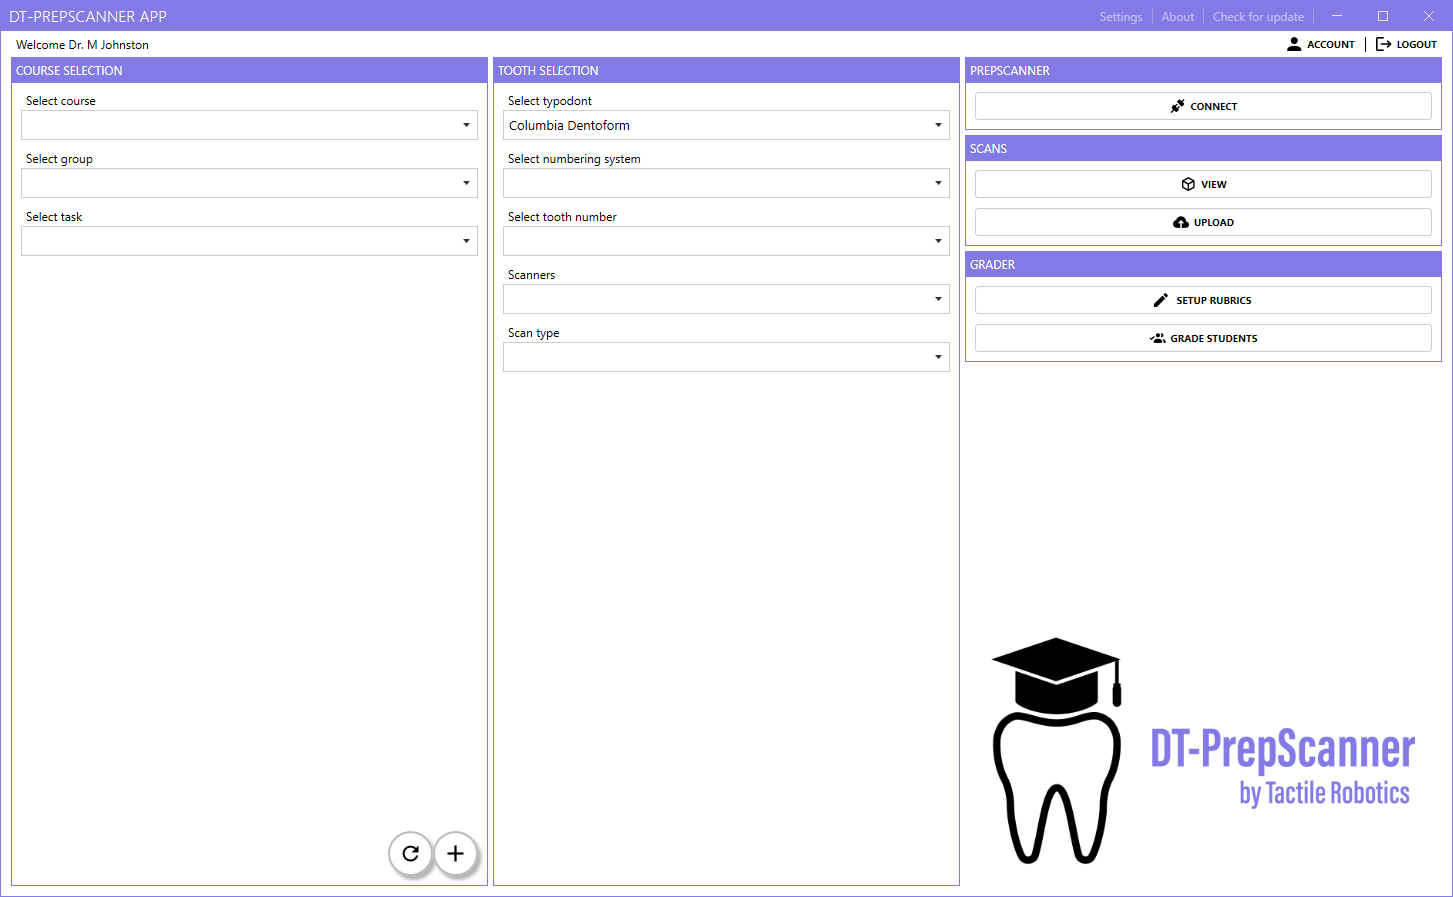
Task: Click the PREPSCANNER panel header
Action: click(1203, 70)
